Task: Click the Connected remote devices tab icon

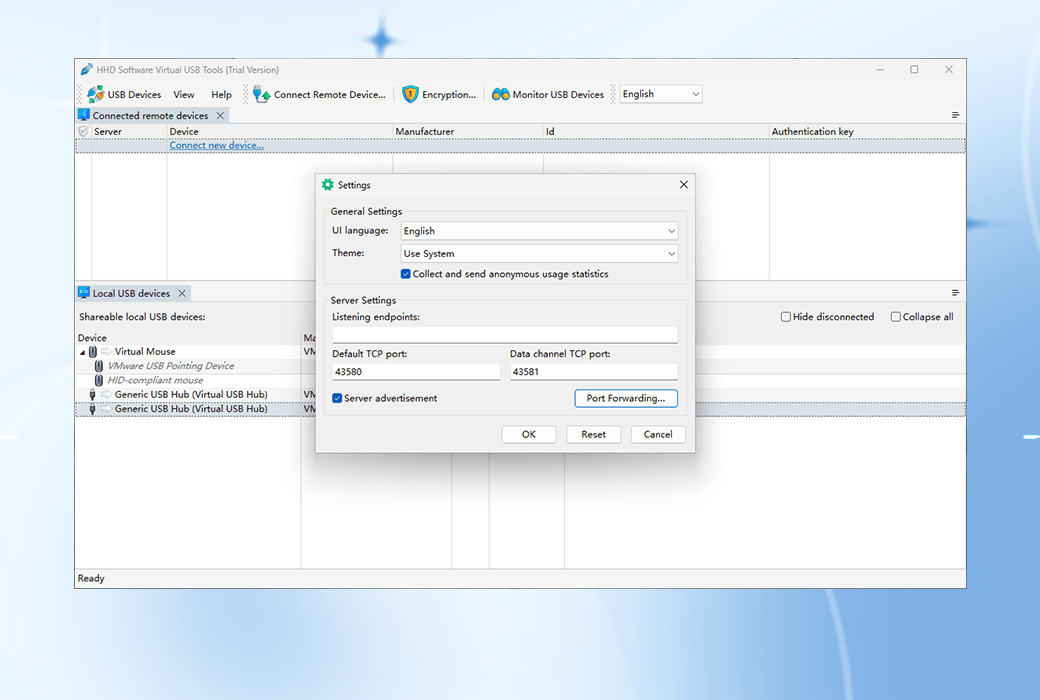Action: point(83,114)
